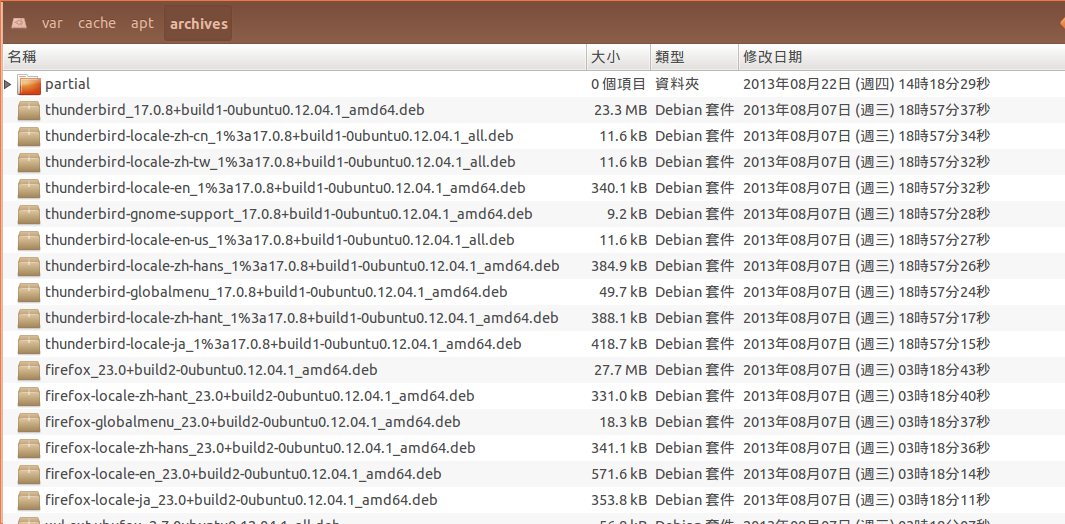Image resolution: width=1065 pixels, height=524 pixels.
Task: Select the firefox-locale-zh-hant package icon
Action: (29, 396)
